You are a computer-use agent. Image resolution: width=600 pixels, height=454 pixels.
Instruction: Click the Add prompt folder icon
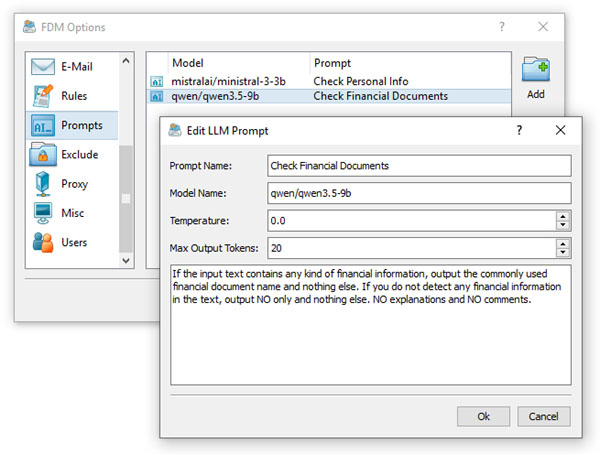pyautogui.click(x=536, y=69)
